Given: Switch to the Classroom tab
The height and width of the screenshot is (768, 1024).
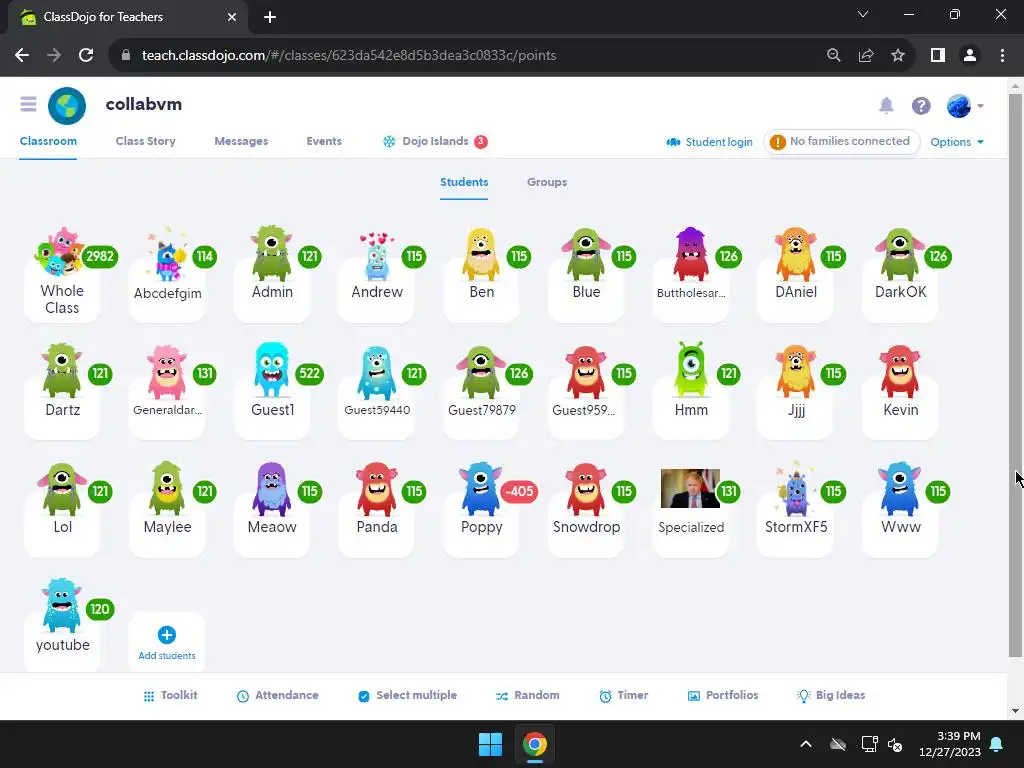Looking at the screenshot, I should [x=48, y=141].
